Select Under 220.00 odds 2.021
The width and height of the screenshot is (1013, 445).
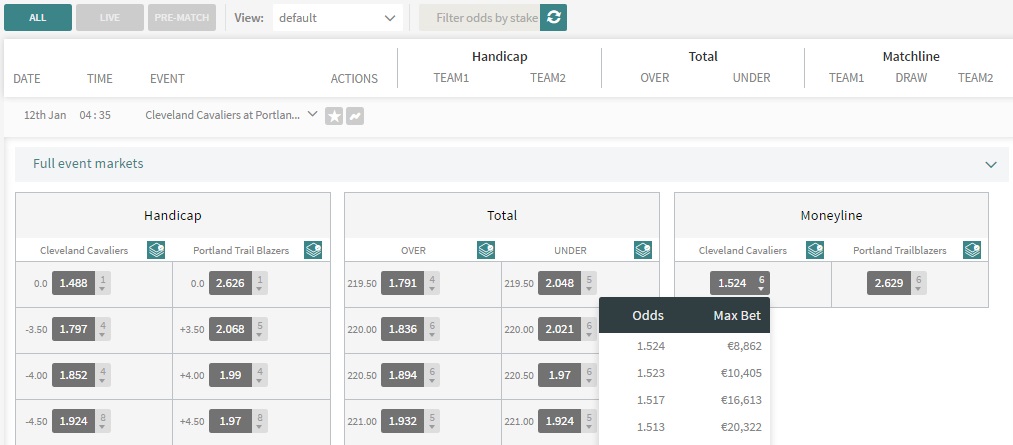(x=559, y=329)
